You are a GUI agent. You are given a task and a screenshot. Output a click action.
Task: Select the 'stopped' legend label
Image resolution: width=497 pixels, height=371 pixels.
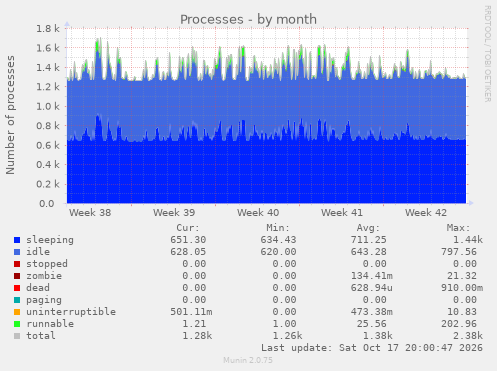click(x=47, y=264)
